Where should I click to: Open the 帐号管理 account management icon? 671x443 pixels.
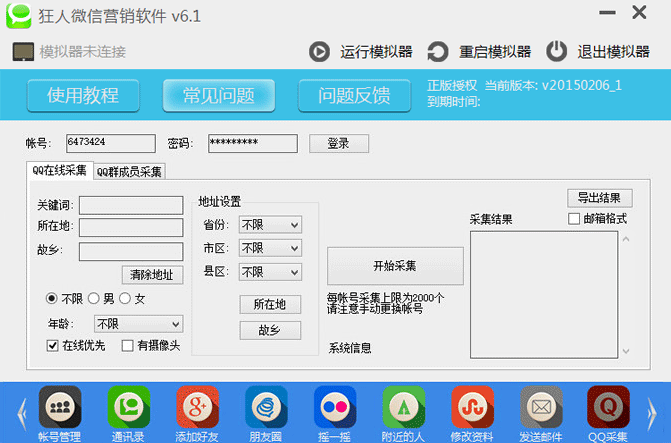59,407
